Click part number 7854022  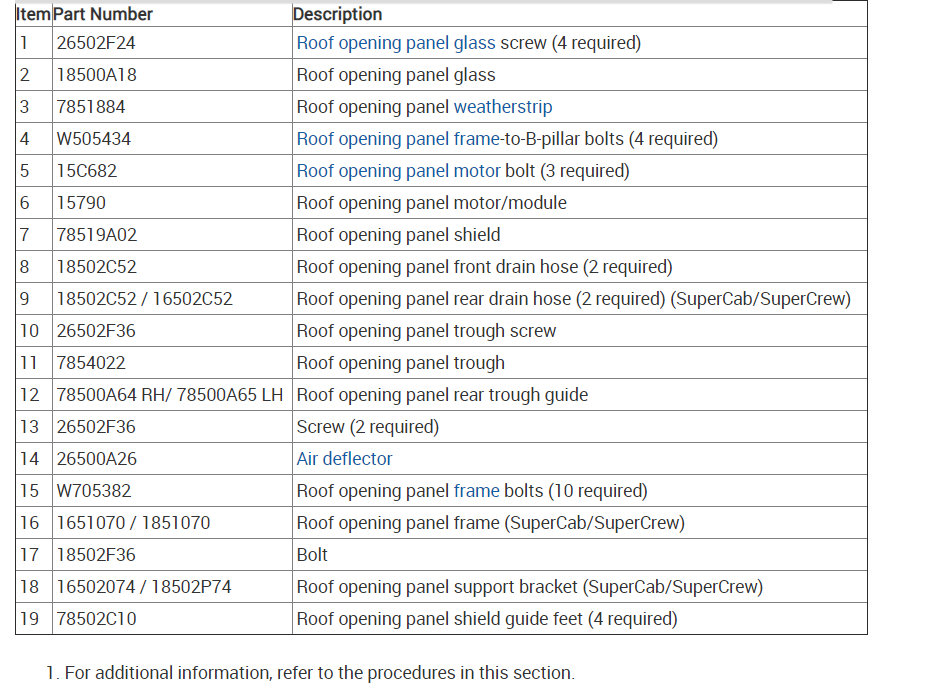tap(91, 363)
